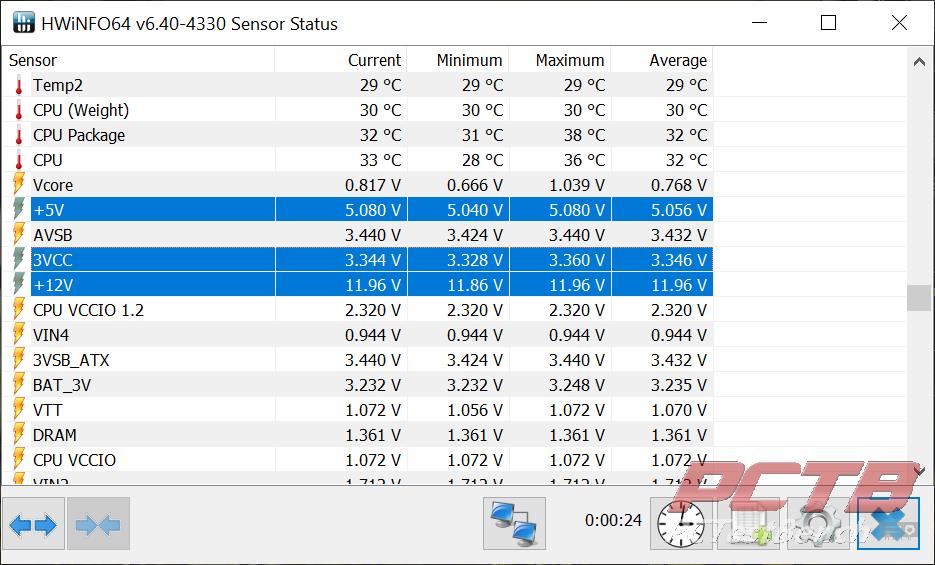Click the lightning icon beside Vcore
The height and width of the screenshot is (565, 935).
pyautogui.click(x=19, y=185)
